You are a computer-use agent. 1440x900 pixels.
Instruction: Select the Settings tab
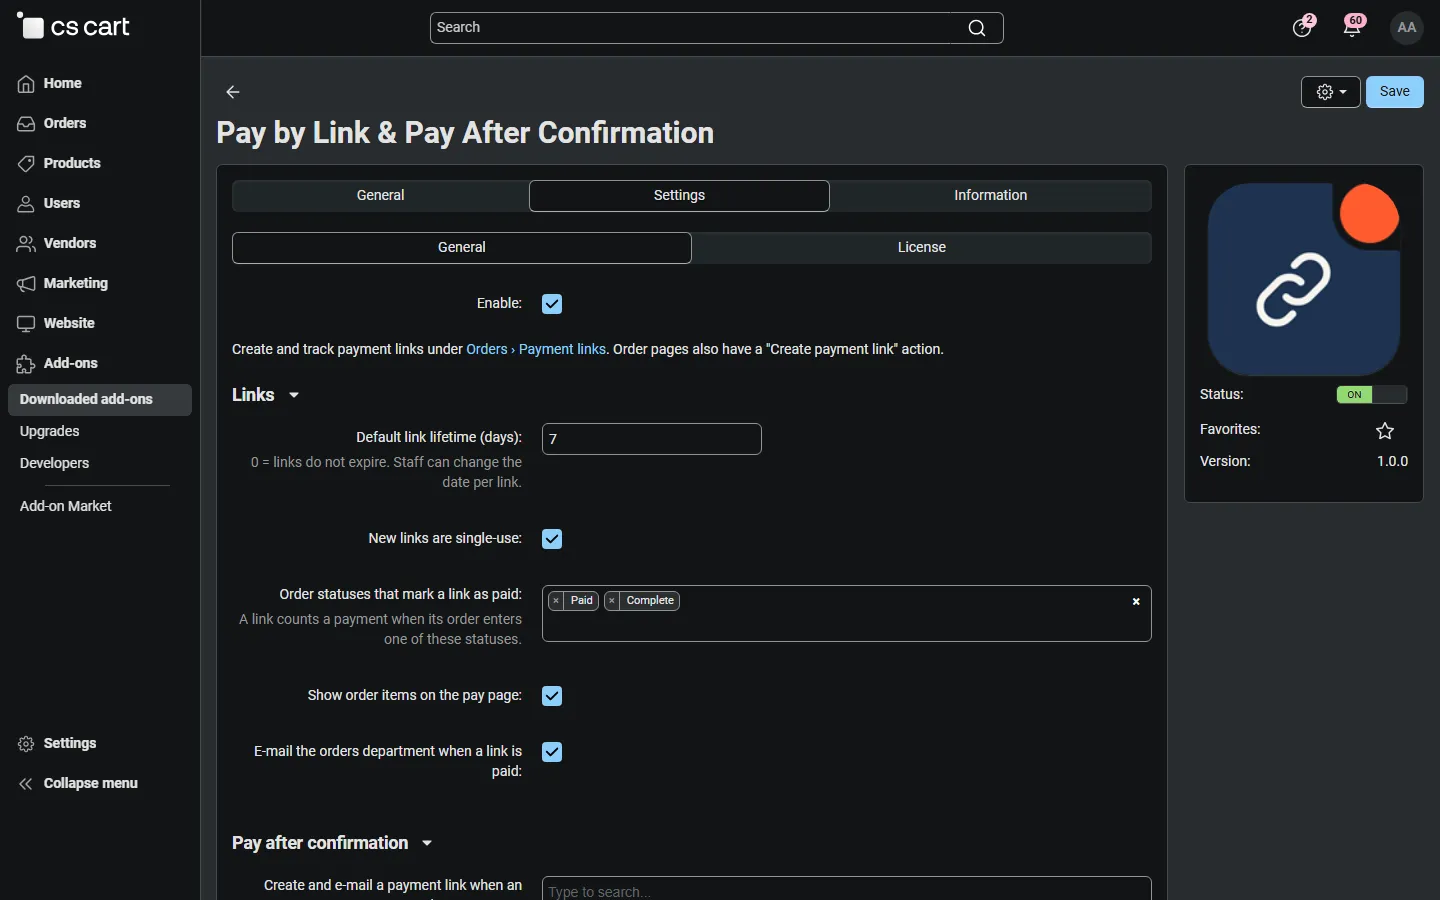click(680, 196)
